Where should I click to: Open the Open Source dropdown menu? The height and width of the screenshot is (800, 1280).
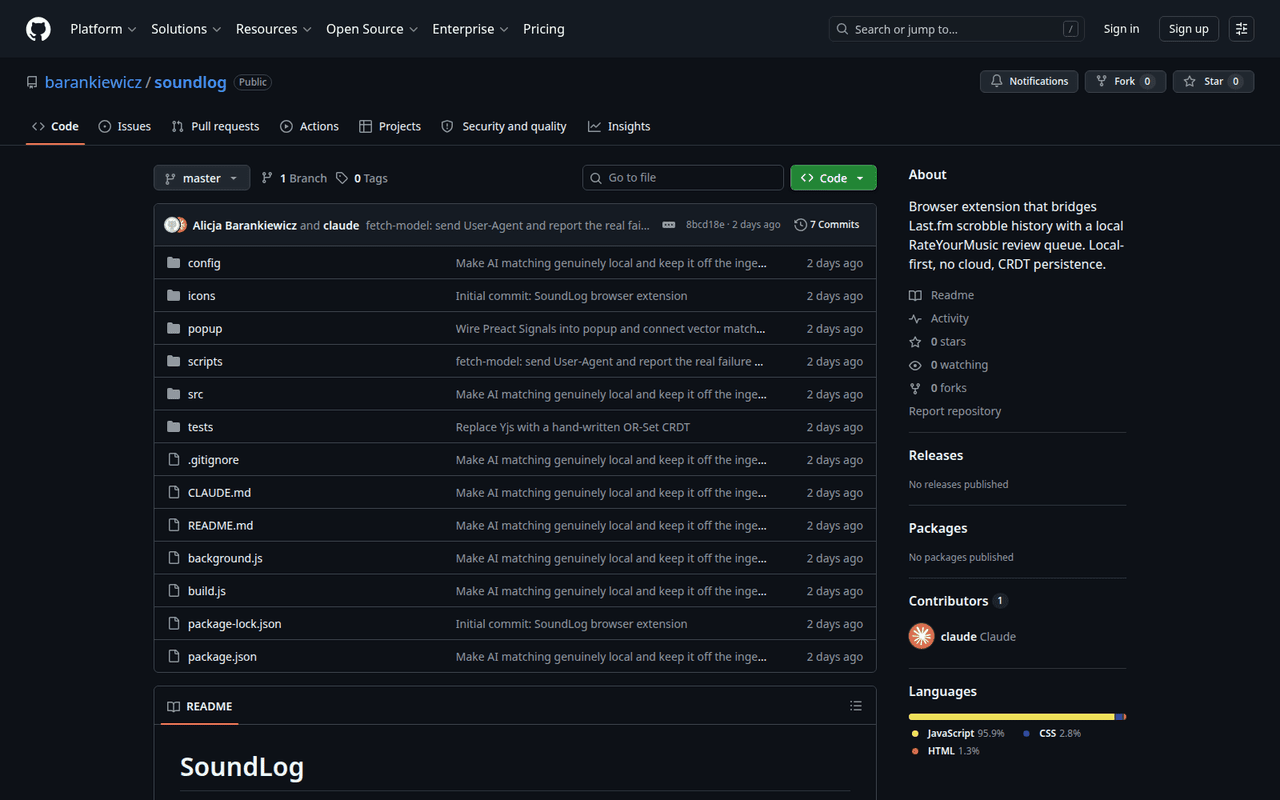pyautogui.click(x=371, y=29)
